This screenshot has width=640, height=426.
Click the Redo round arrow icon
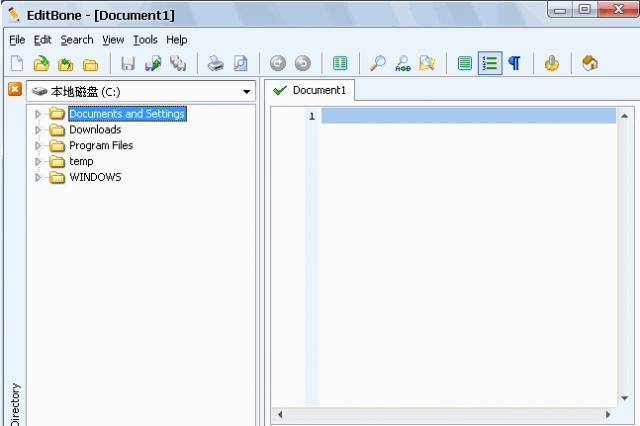[x=303, y=64]
